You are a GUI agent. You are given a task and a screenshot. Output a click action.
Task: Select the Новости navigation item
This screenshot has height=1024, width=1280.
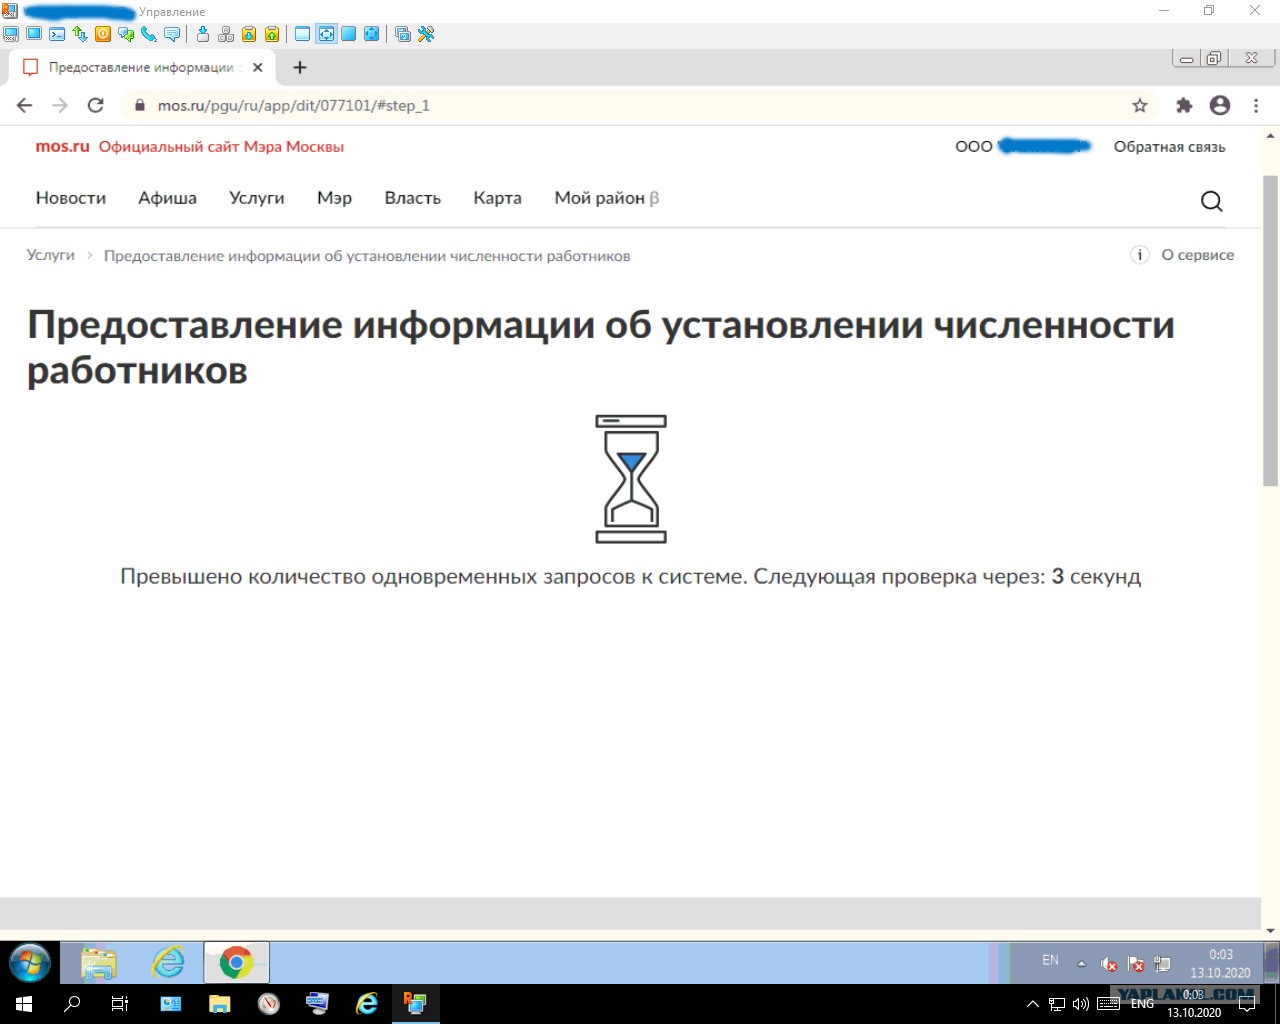(x=71, y=198)
